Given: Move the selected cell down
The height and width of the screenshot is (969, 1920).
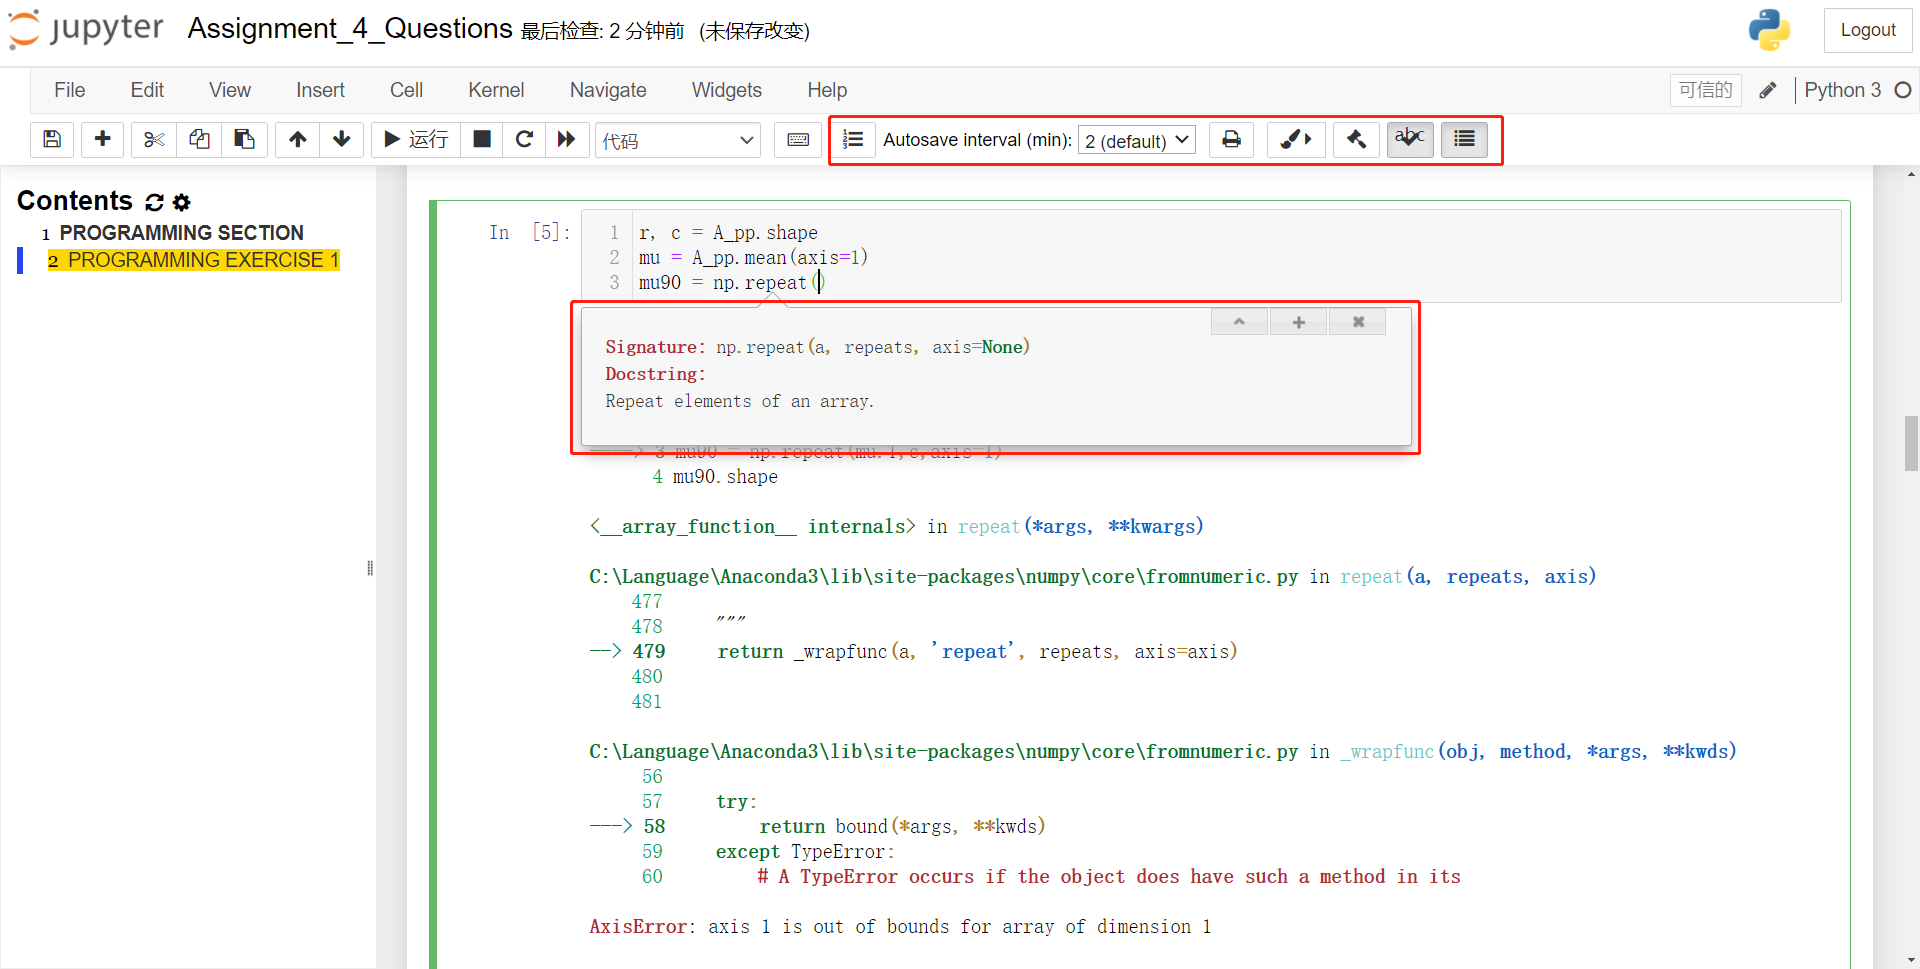Looking at the screenshot, I should pos(341,140).
